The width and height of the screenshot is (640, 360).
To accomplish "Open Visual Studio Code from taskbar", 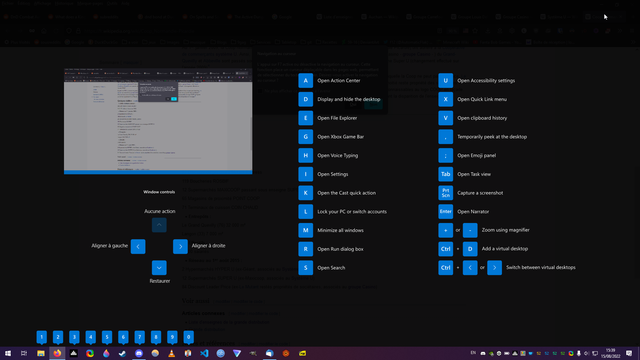I will pyautogui.click(x=204, y=353).
